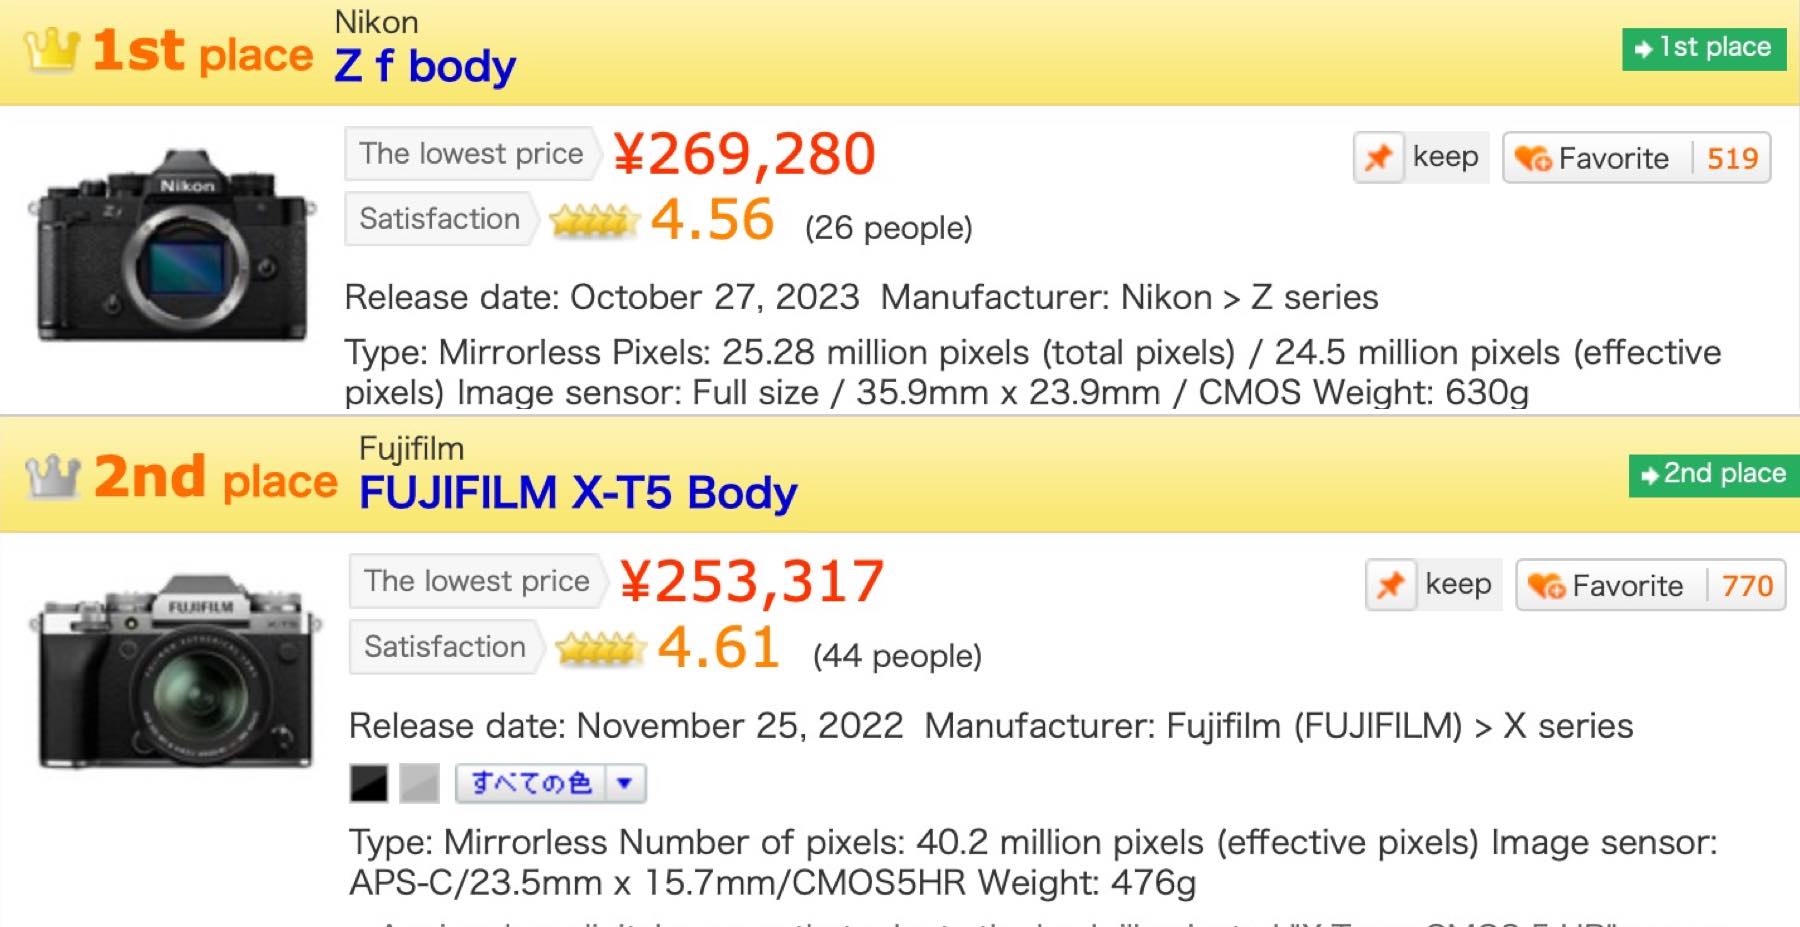Show the 44 people reviews for X-T5
The height and width of the screenshot is (927, 1800).
[897, 656]
